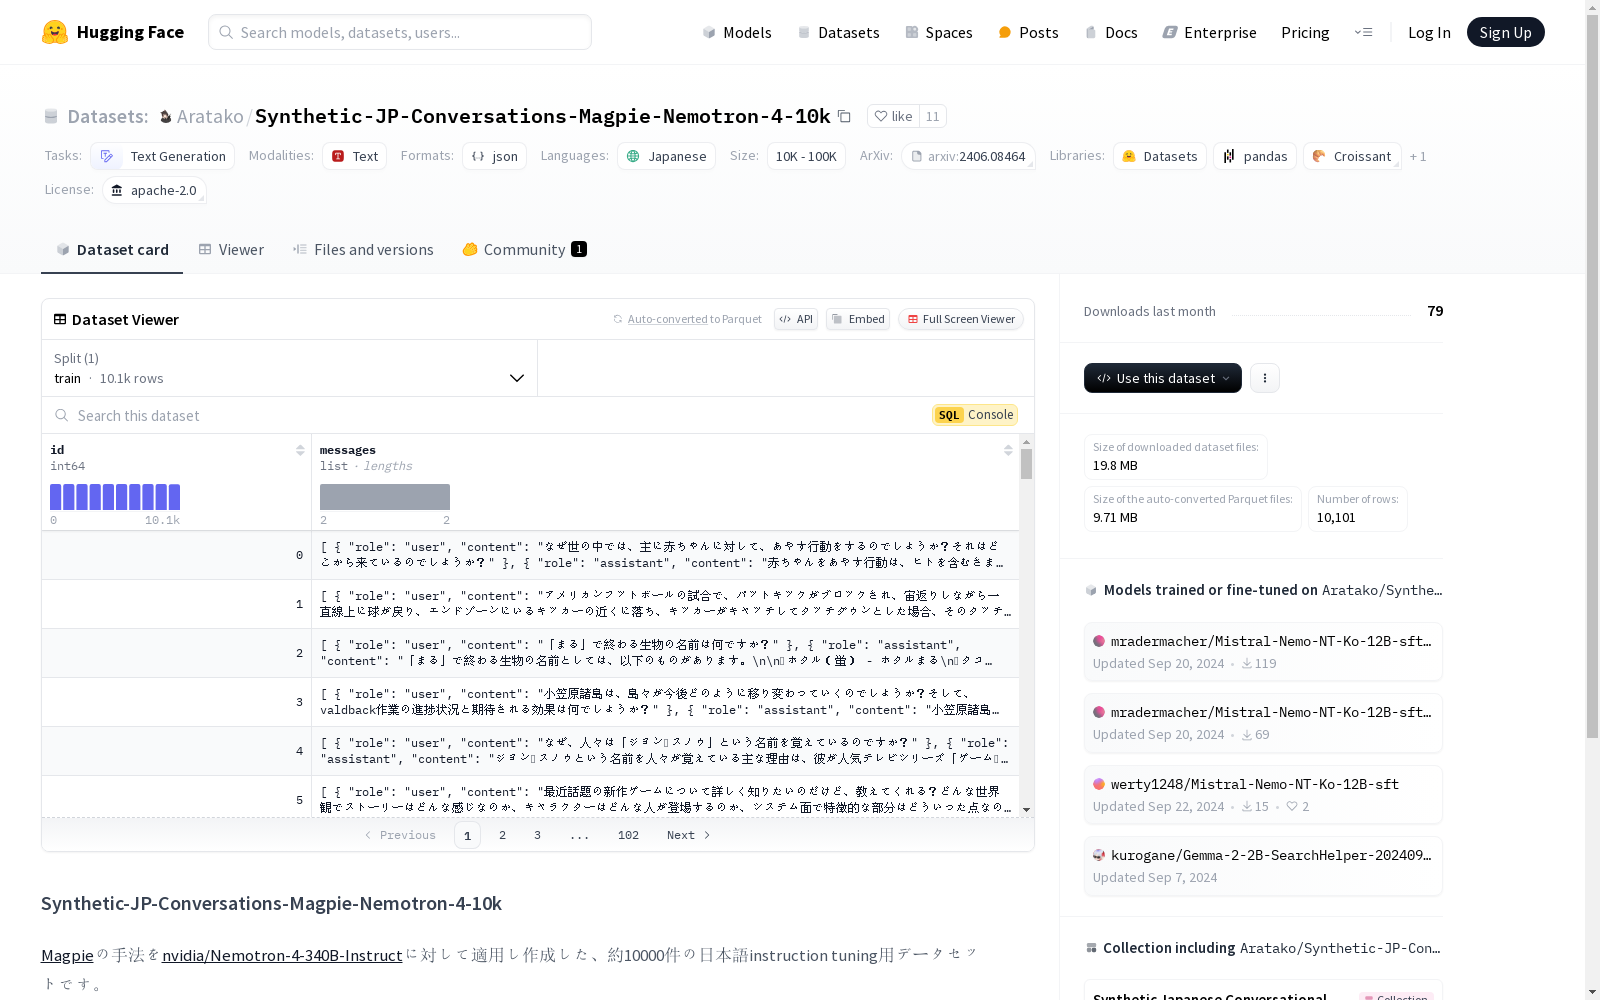1600x1000 pixels.
Task: Open the werty1248/Mistral-Nemo-NT-Ko-12B-sft model
Action: [1263, 794]
